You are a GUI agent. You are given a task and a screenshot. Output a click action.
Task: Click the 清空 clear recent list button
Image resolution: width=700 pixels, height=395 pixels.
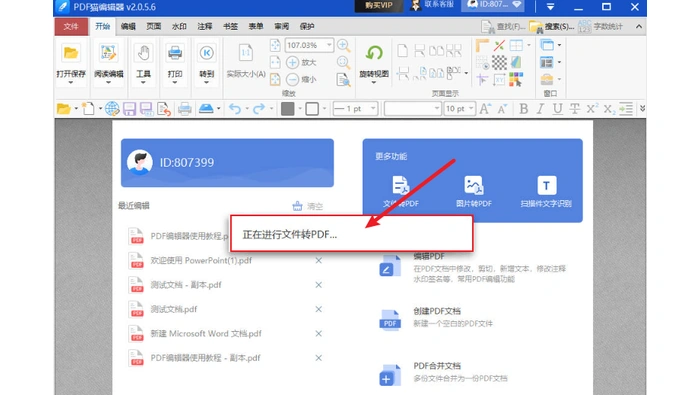point(308,206)
